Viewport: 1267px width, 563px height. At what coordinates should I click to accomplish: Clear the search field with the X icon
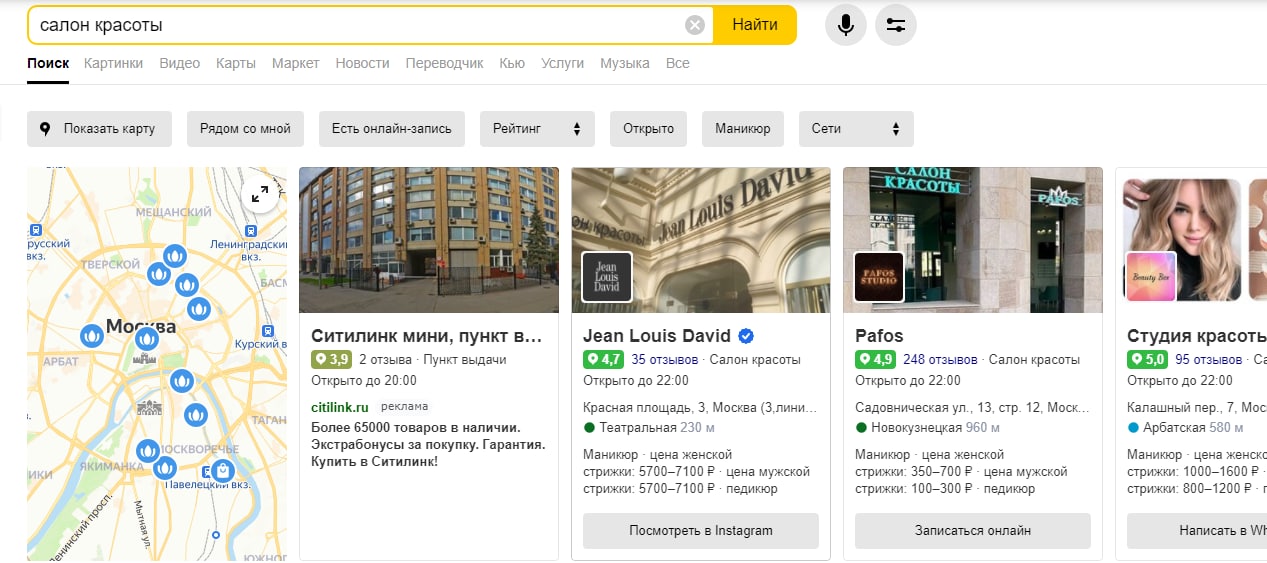pos(695,25)
